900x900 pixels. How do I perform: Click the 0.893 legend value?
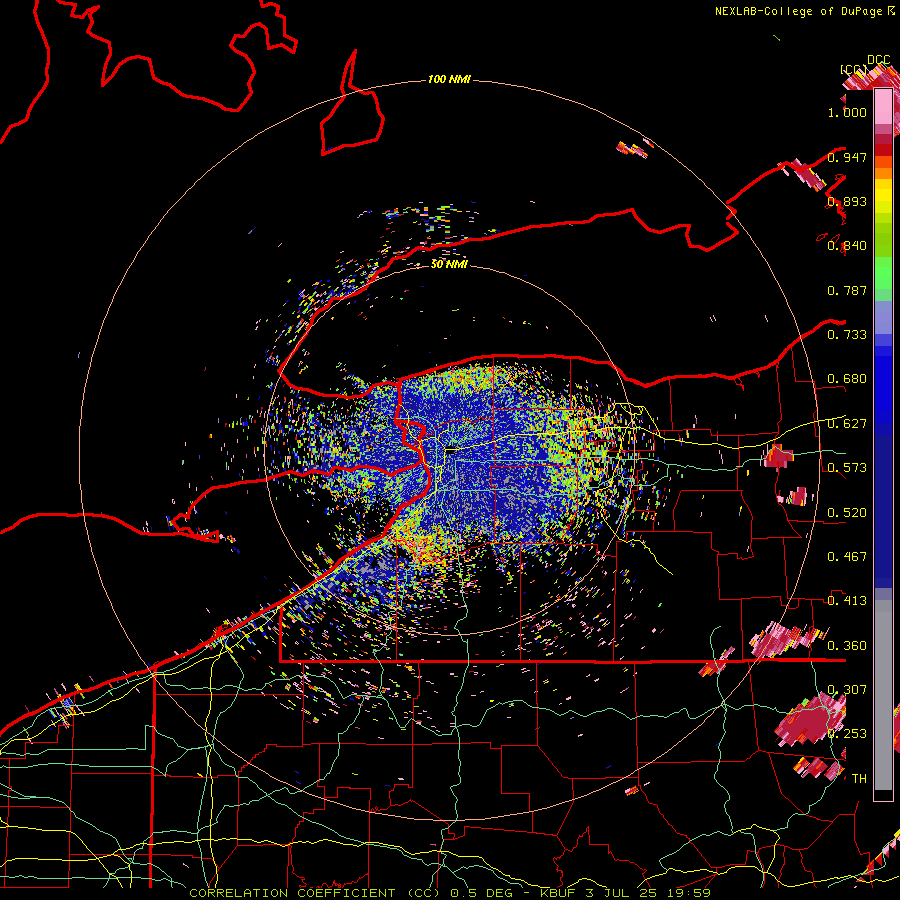[847, 201]
